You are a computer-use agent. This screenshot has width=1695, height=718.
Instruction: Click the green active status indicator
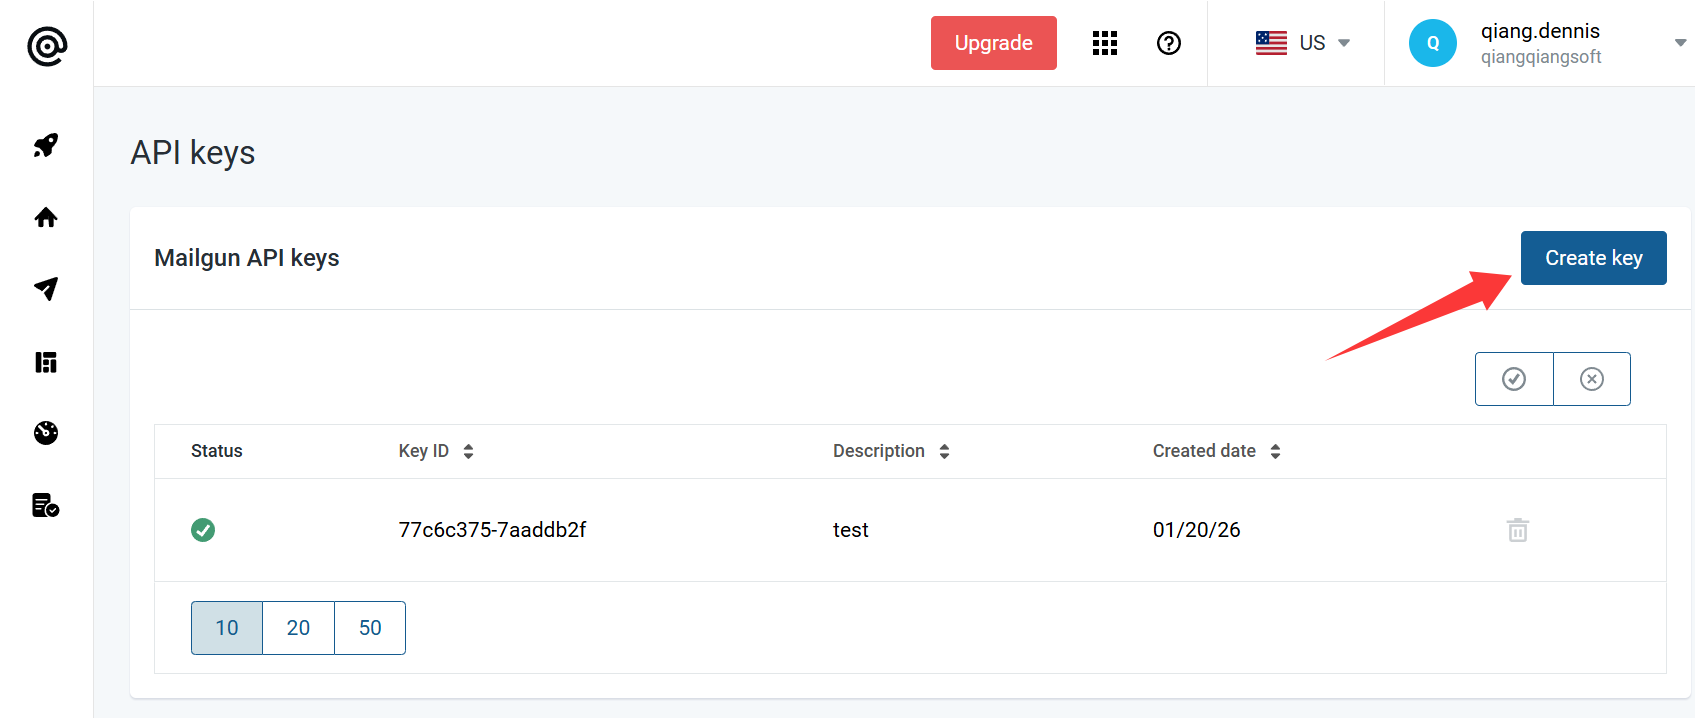pyautogui.click(x=203, y=530)
